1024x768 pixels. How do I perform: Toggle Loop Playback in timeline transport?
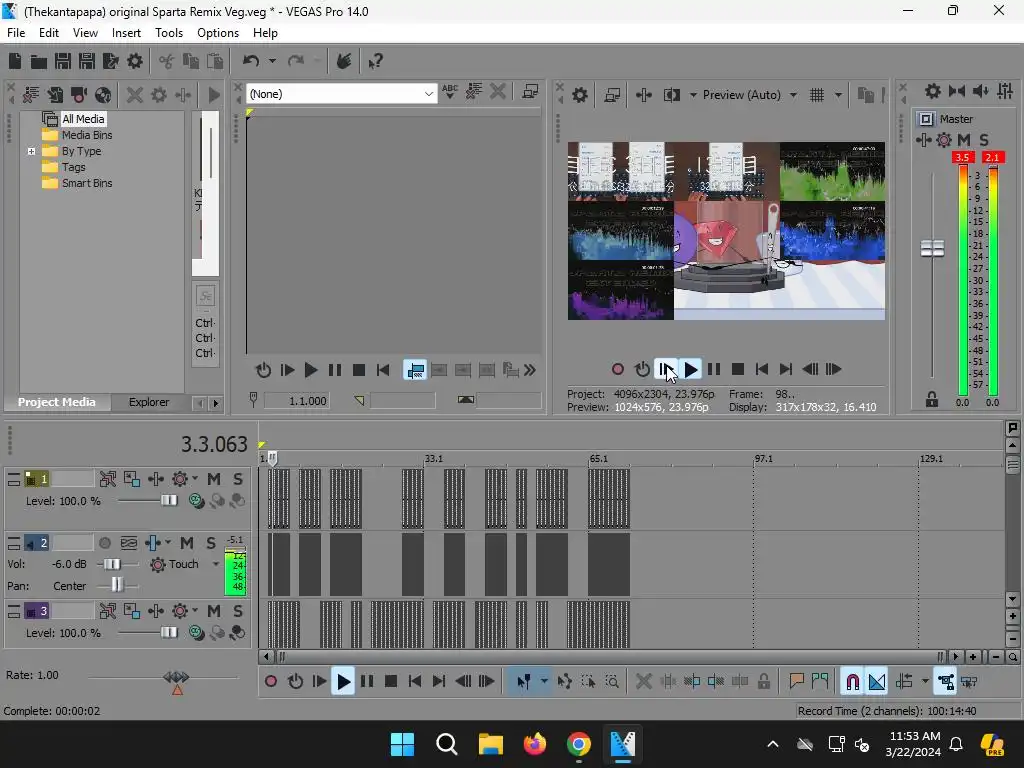[x=295, y=682]
